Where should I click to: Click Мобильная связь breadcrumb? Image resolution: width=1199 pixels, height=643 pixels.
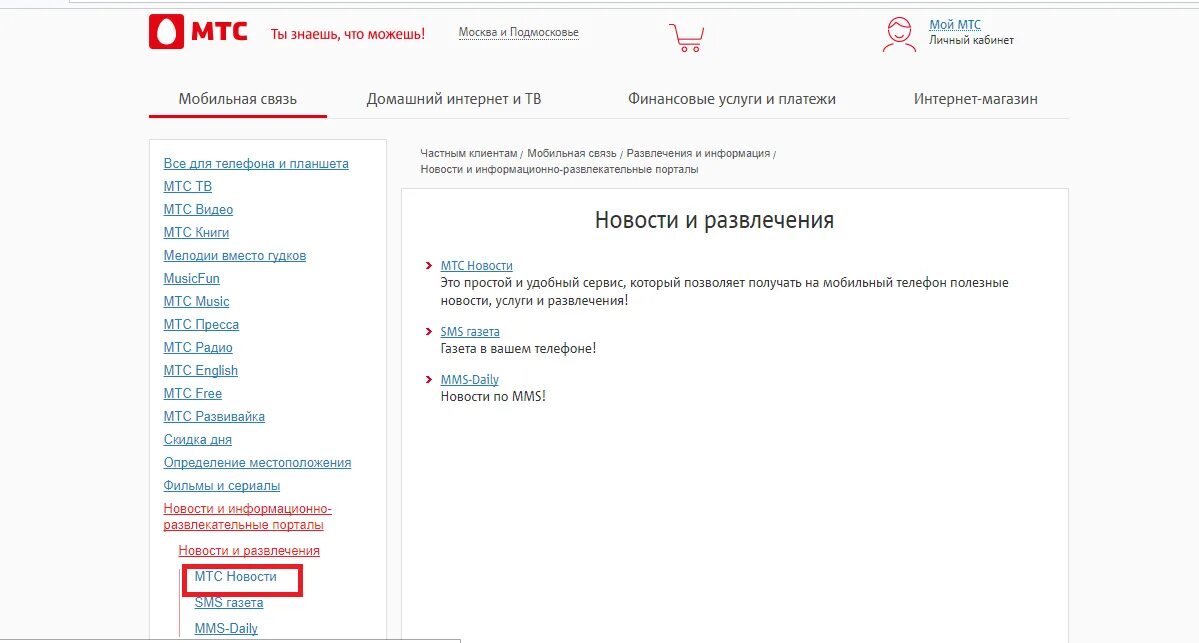tap(572, 153)
